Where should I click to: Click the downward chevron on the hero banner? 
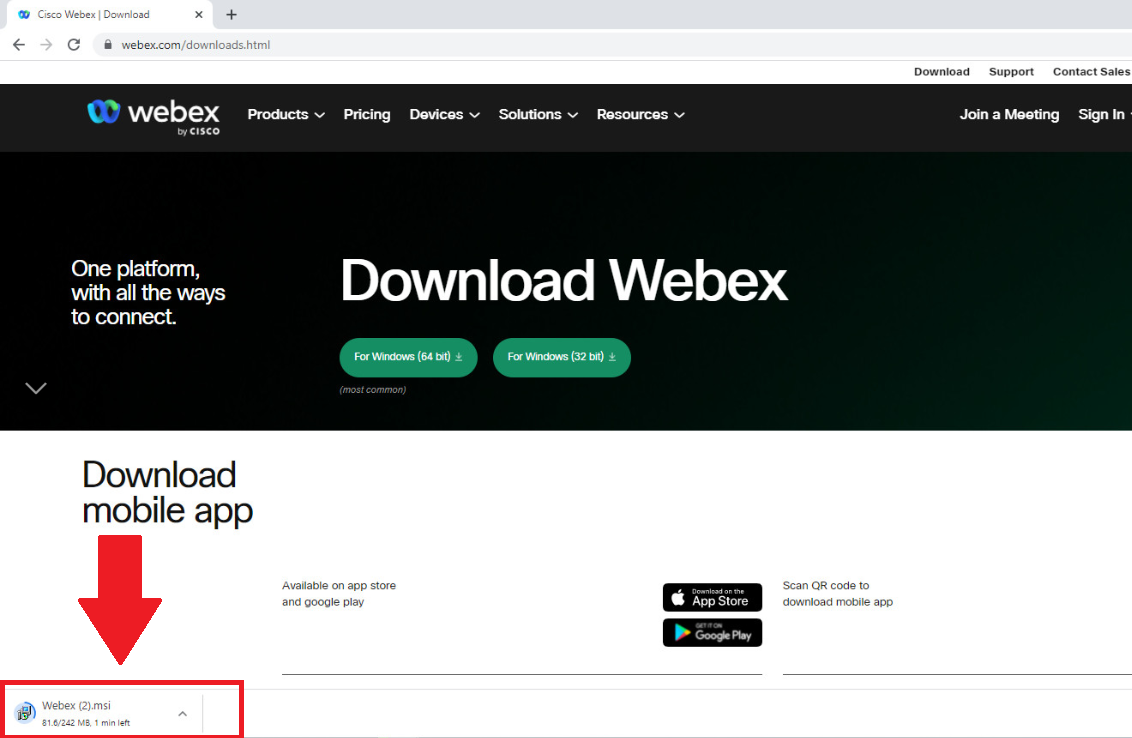[36, 388]
